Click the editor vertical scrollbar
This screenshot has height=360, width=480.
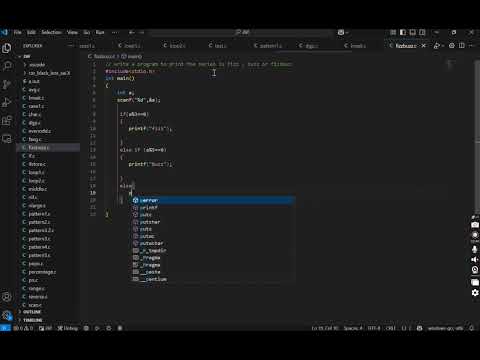477,137
